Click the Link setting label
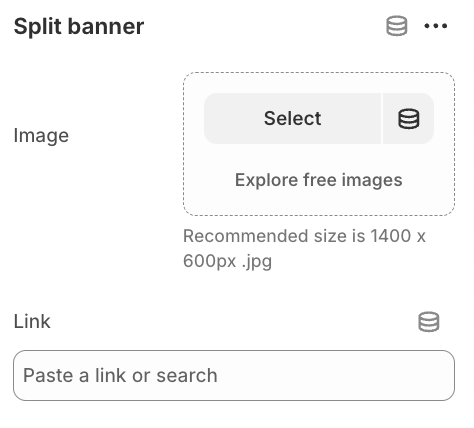 pyautogui.click(x=32, y=321)
